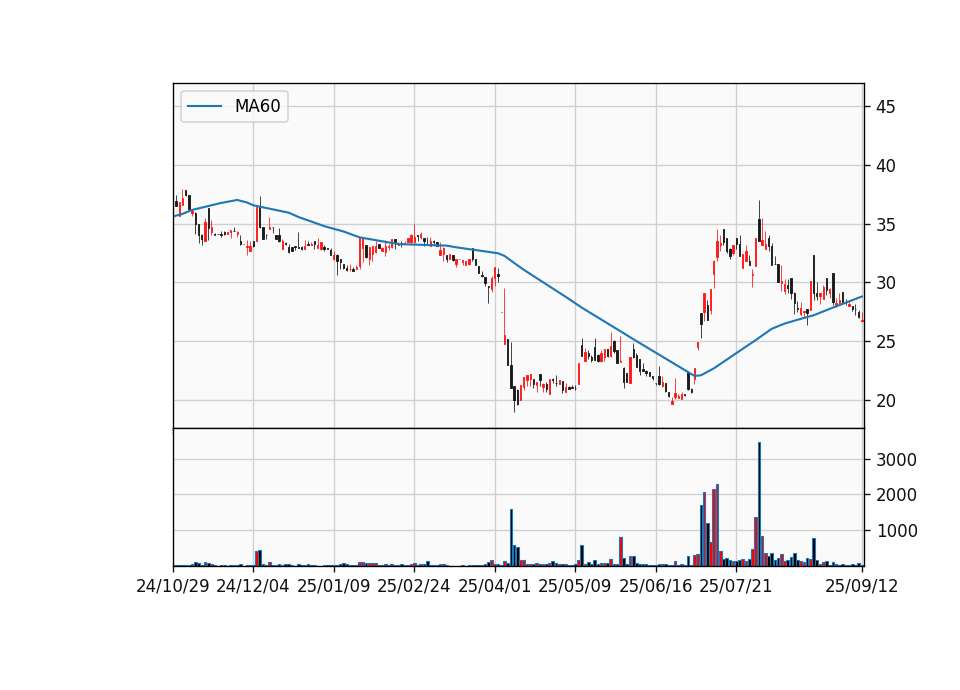Click the price axis value 40
Viewport: 960px width, 690px height.
tap(885, 166)
